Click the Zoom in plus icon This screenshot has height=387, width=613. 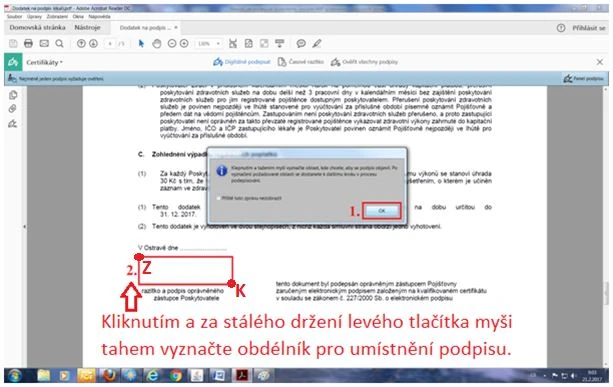point(184,43)
